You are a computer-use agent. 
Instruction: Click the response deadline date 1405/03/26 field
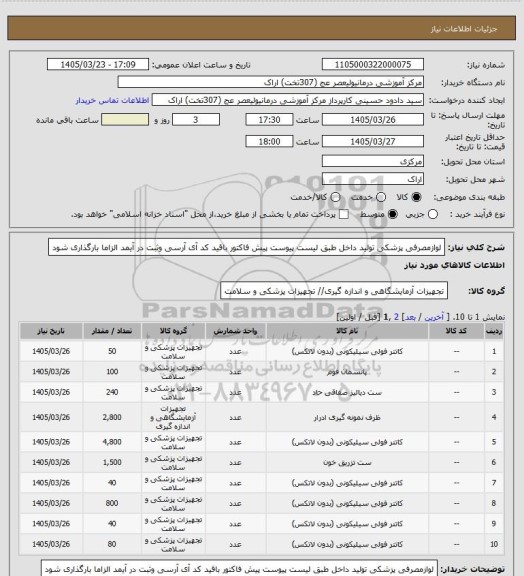pyautogui.click(x=373, y=120)
